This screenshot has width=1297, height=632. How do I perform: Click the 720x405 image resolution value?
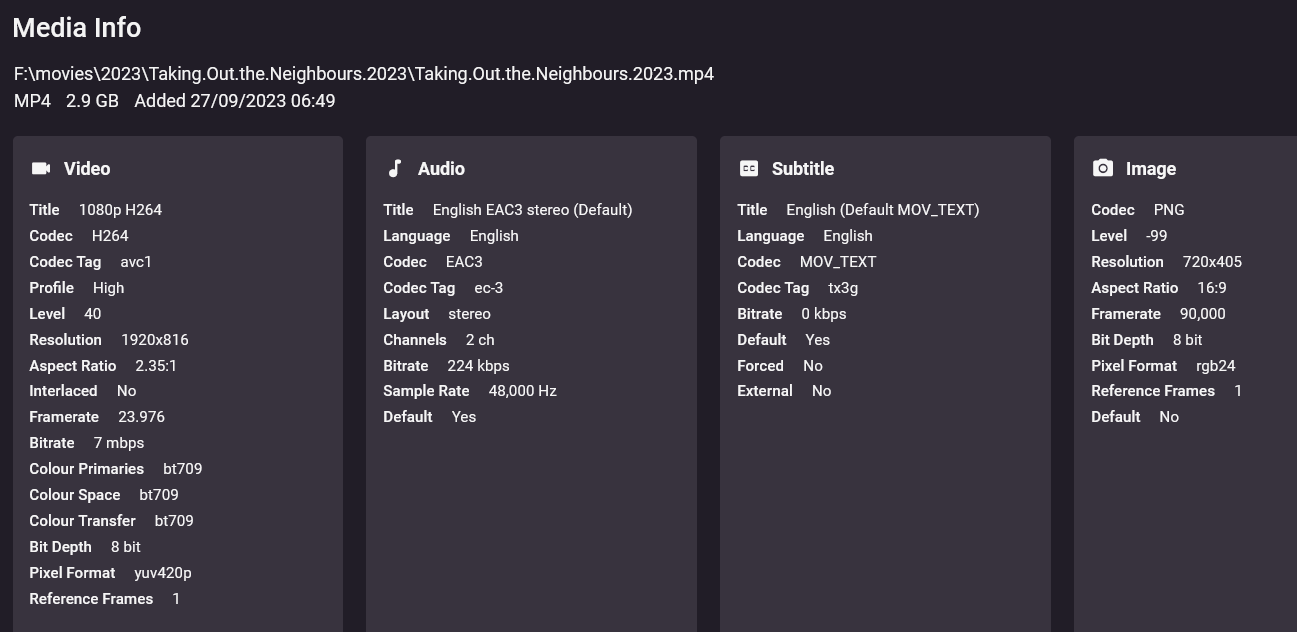tap(1212, 262)
